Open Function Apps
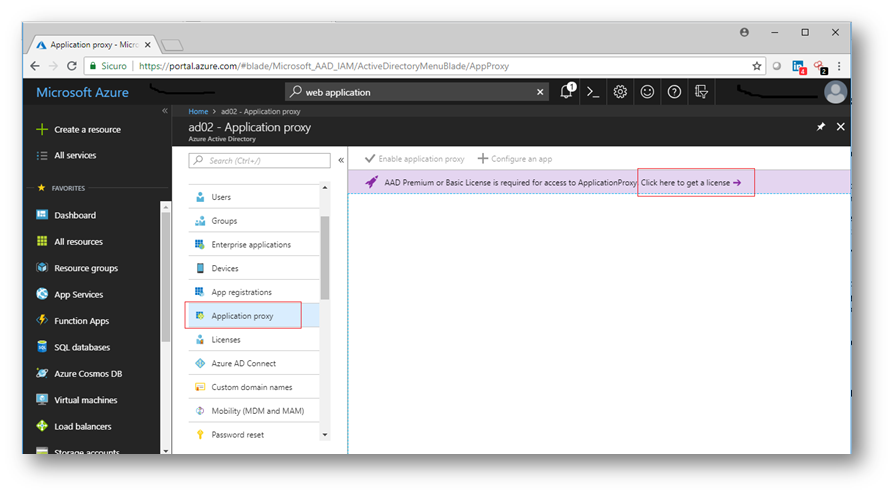This screenshot has width=894, height=496. click(81, 320)
